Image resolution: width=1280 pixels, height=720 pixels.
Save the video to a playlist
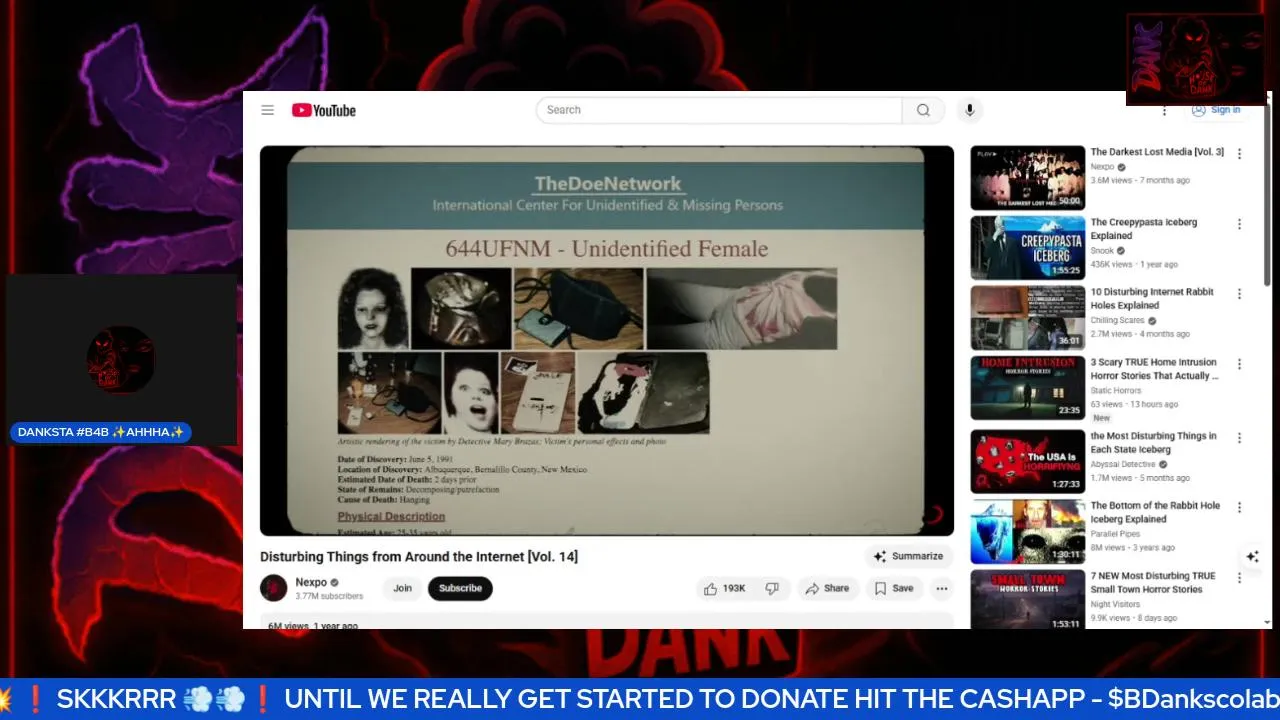point(894,588)
